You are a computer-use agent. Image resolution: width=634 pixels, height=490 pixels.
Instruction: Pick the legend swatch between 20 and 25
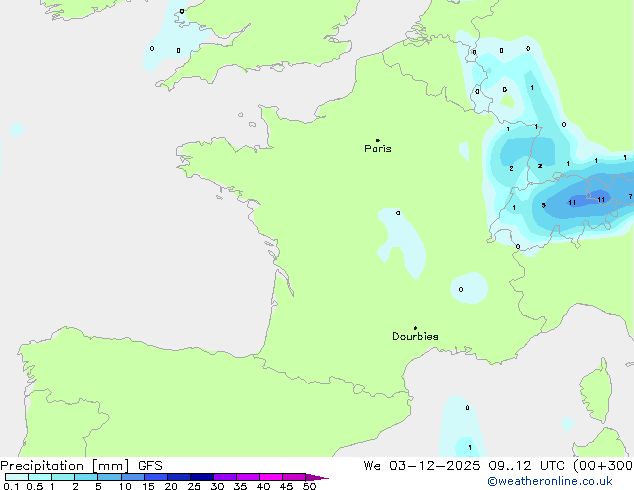pos(179,477)
